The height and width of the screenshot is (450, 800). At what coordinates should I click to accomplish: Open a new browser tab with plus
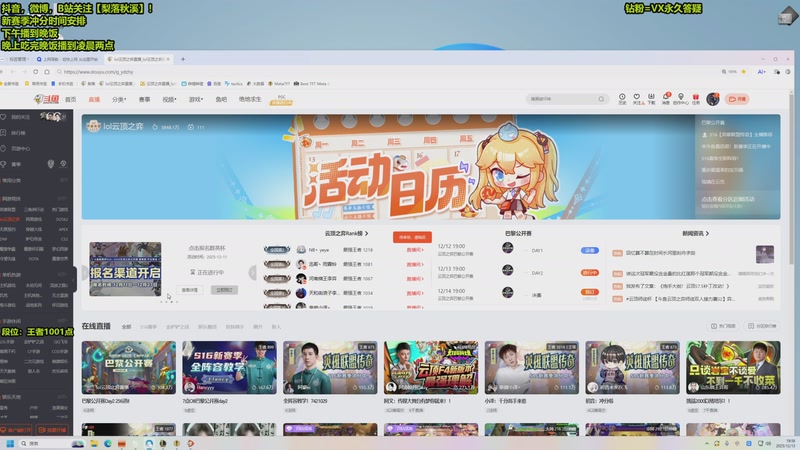pyautogui.click(x=183, y=59)
